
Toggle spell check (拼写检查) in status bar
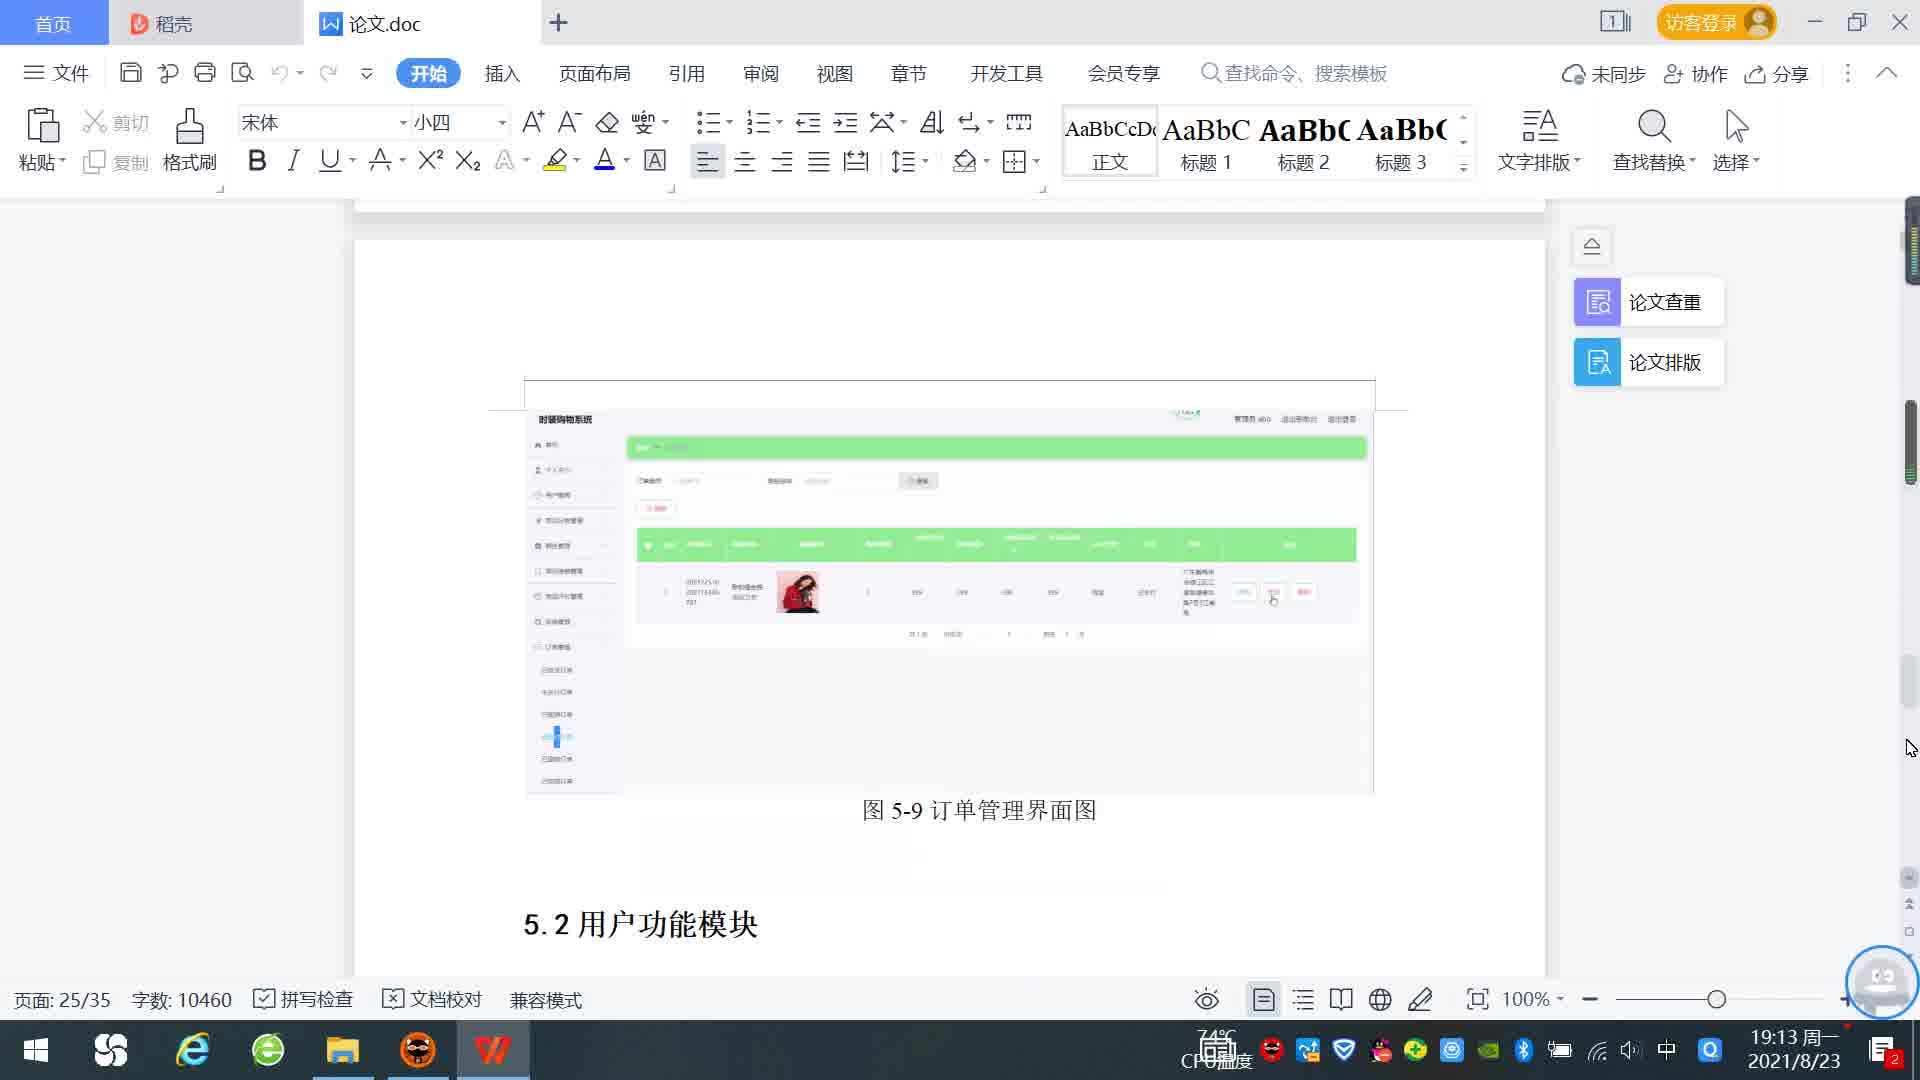303,1000
